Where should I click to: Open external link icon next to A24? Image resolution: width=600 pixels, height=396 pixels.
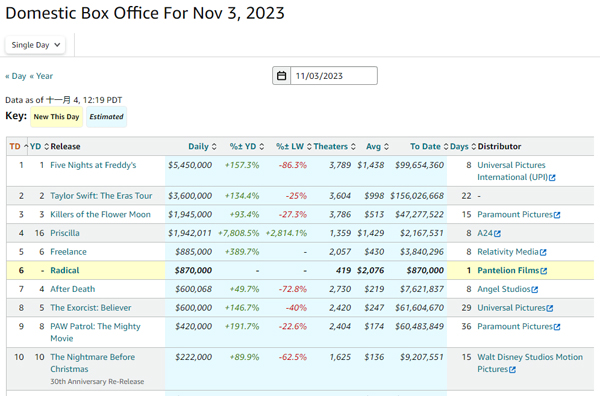(497, 233)
